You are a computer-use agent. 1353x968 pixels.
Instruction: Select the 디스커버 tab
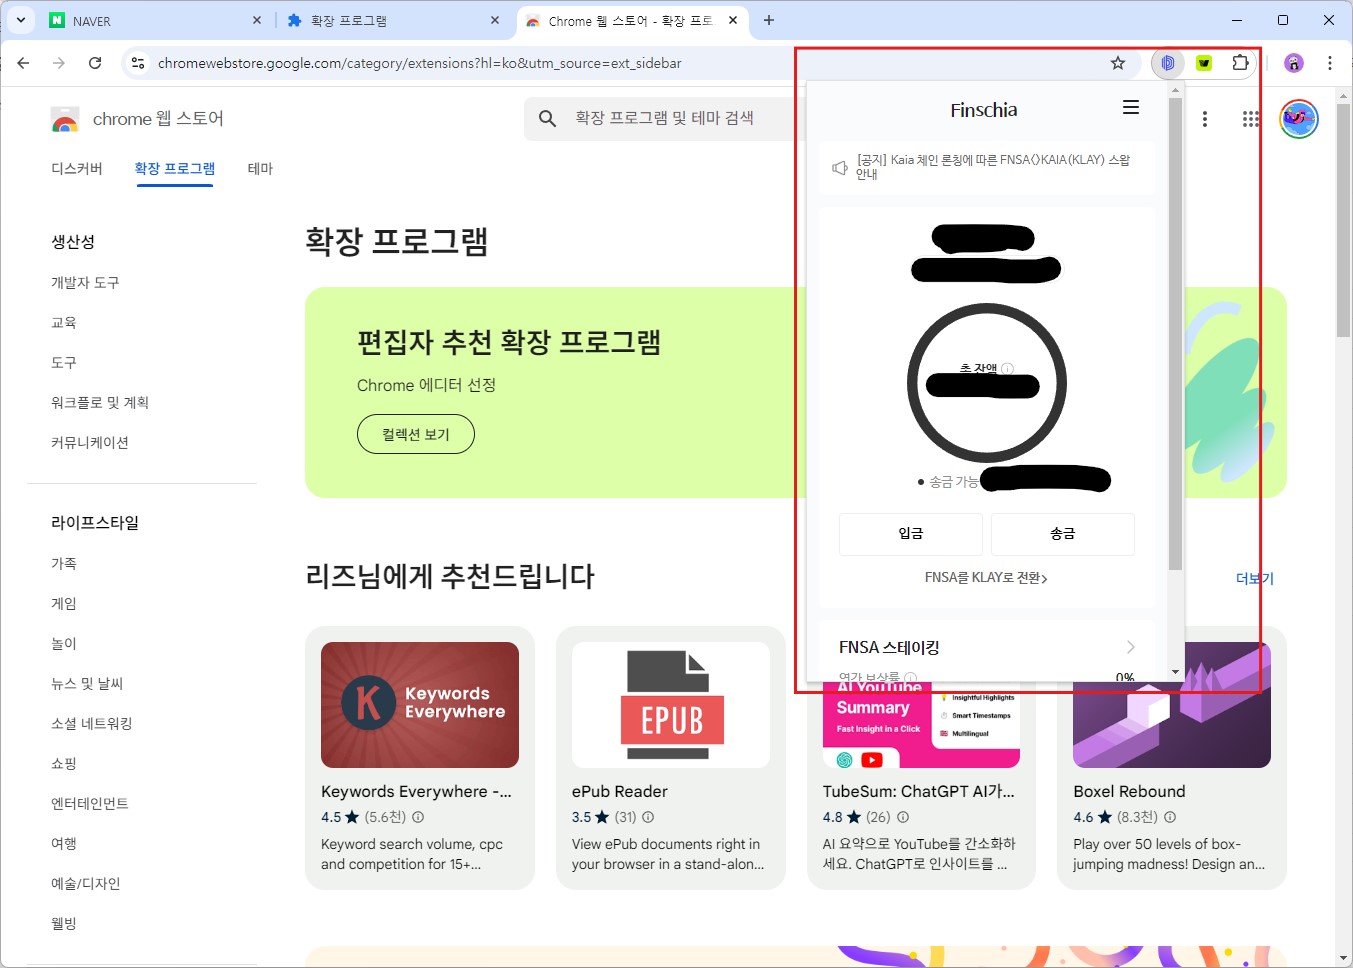pos(77,168)
